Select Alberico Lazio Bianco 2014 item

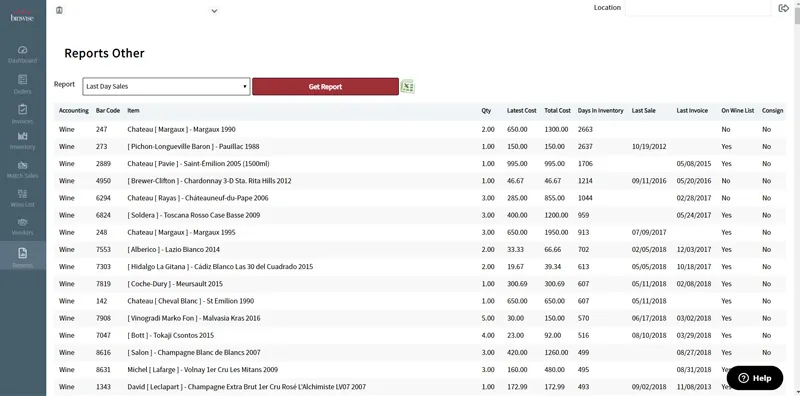pyautogui.click(x=173, y=250)
